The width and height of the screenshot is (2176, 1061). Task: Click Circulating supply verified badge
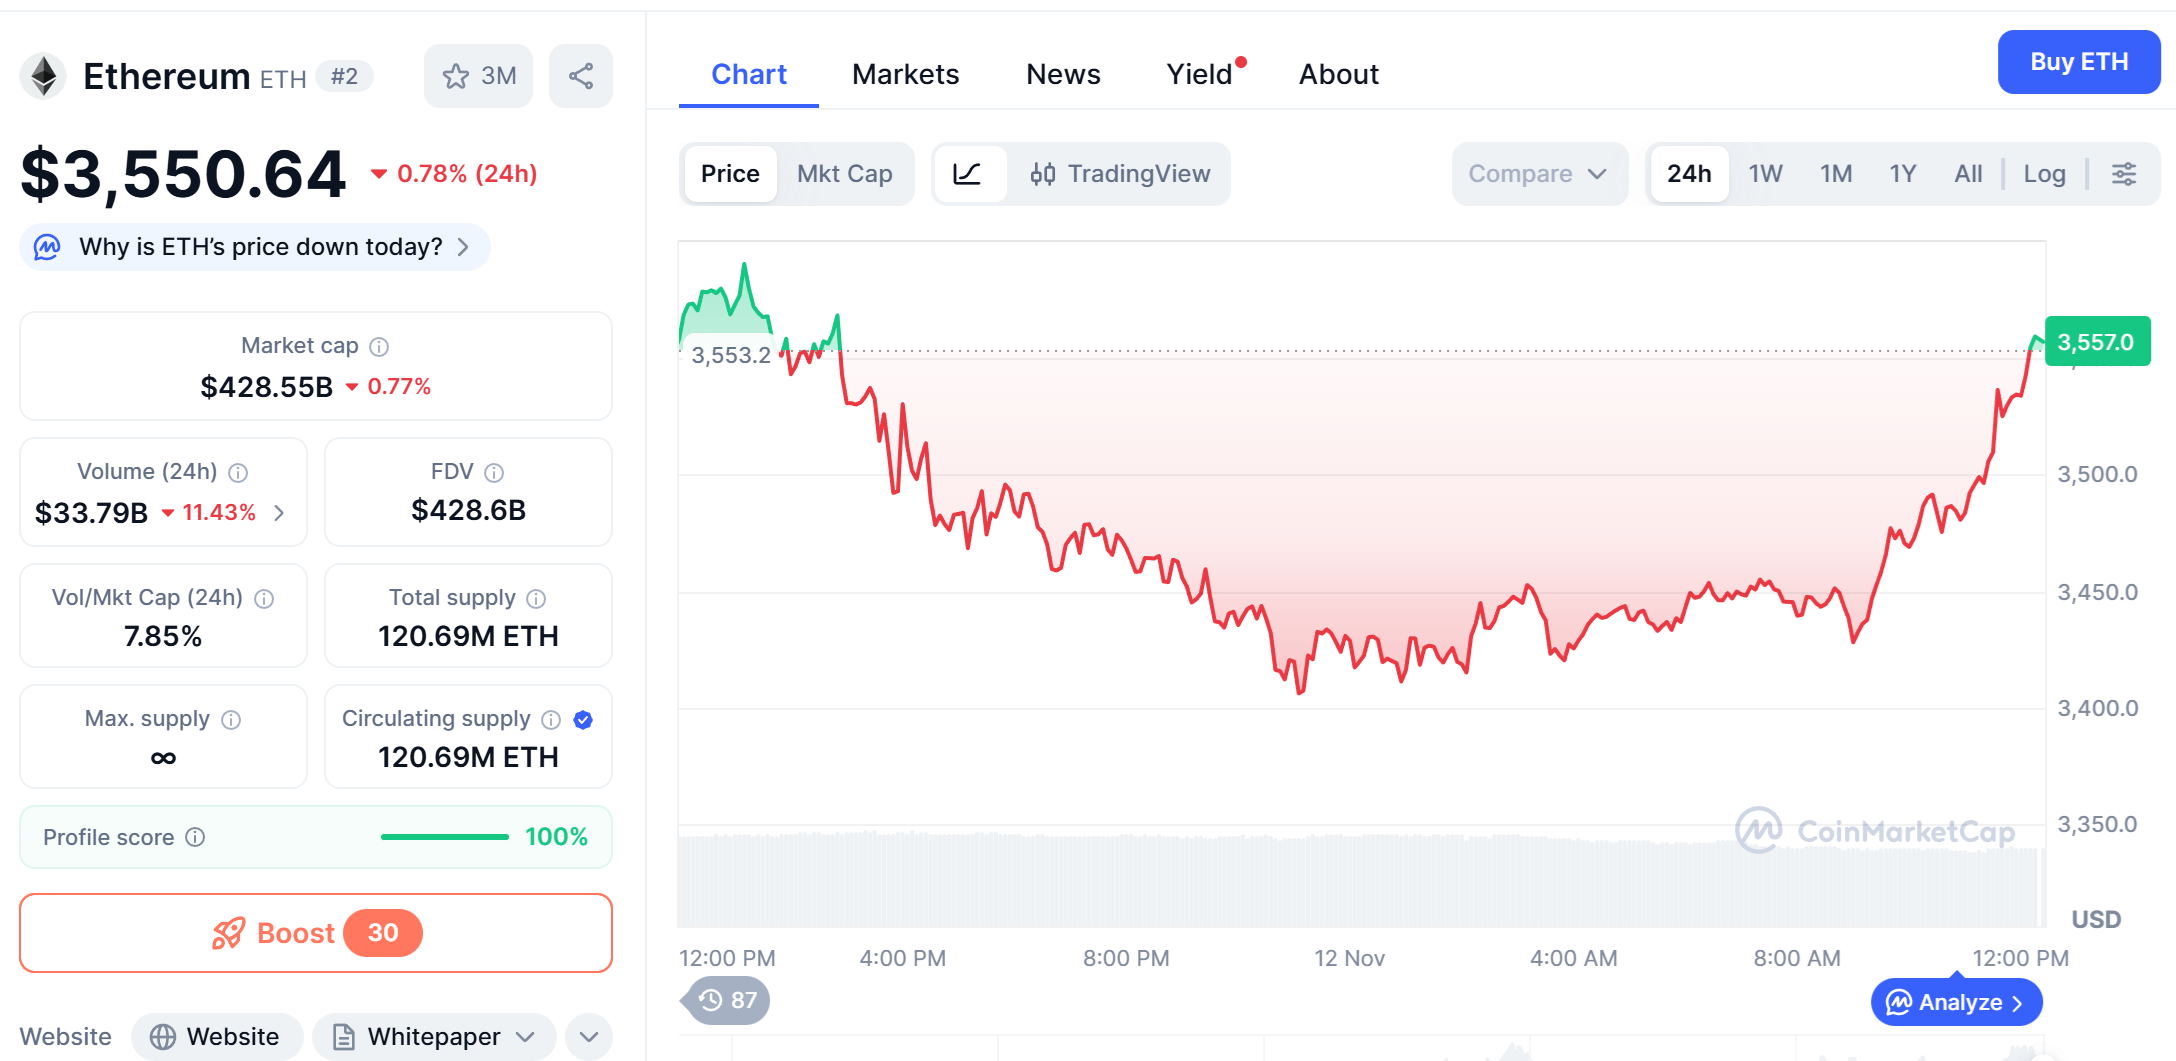point(584,720)
